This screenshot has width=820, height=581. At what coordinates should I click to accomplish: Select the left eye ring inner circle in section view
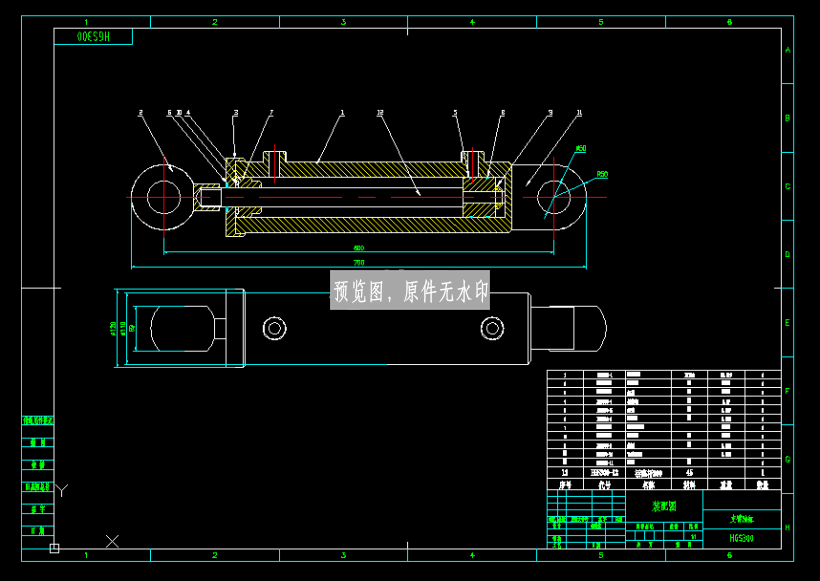[x=164, y=197]
